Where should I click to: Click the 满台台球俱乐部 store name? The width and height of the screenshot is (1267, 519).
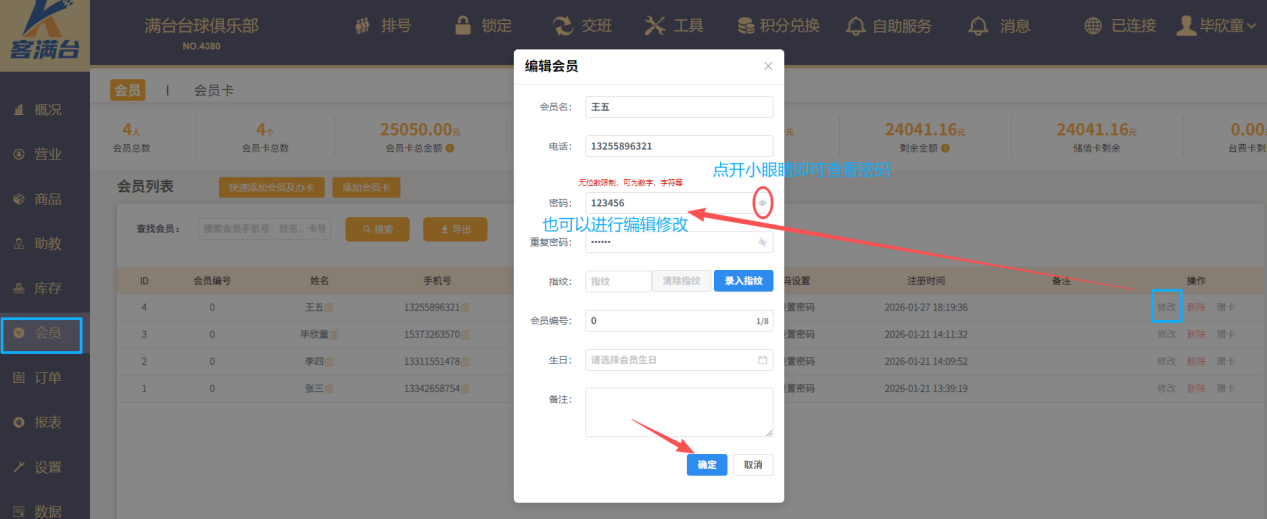tap(201, 25)
